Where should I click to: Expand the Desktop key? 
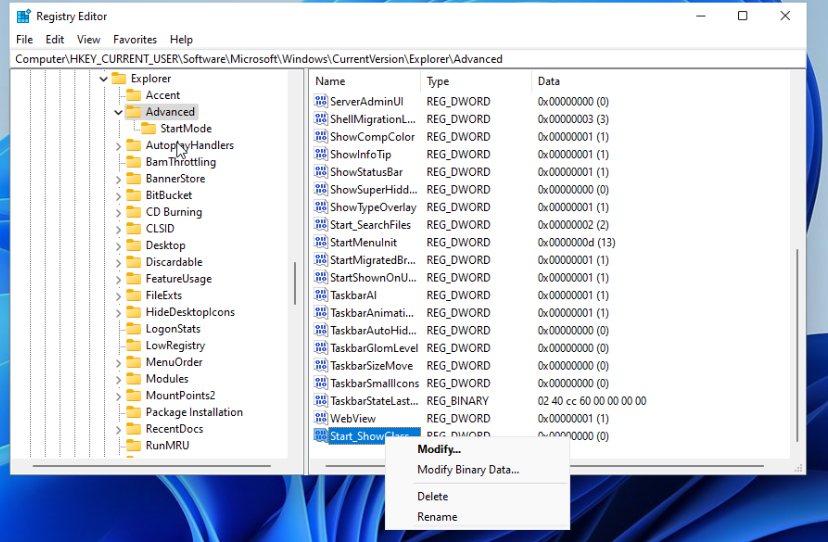click(x=118, y=246)
